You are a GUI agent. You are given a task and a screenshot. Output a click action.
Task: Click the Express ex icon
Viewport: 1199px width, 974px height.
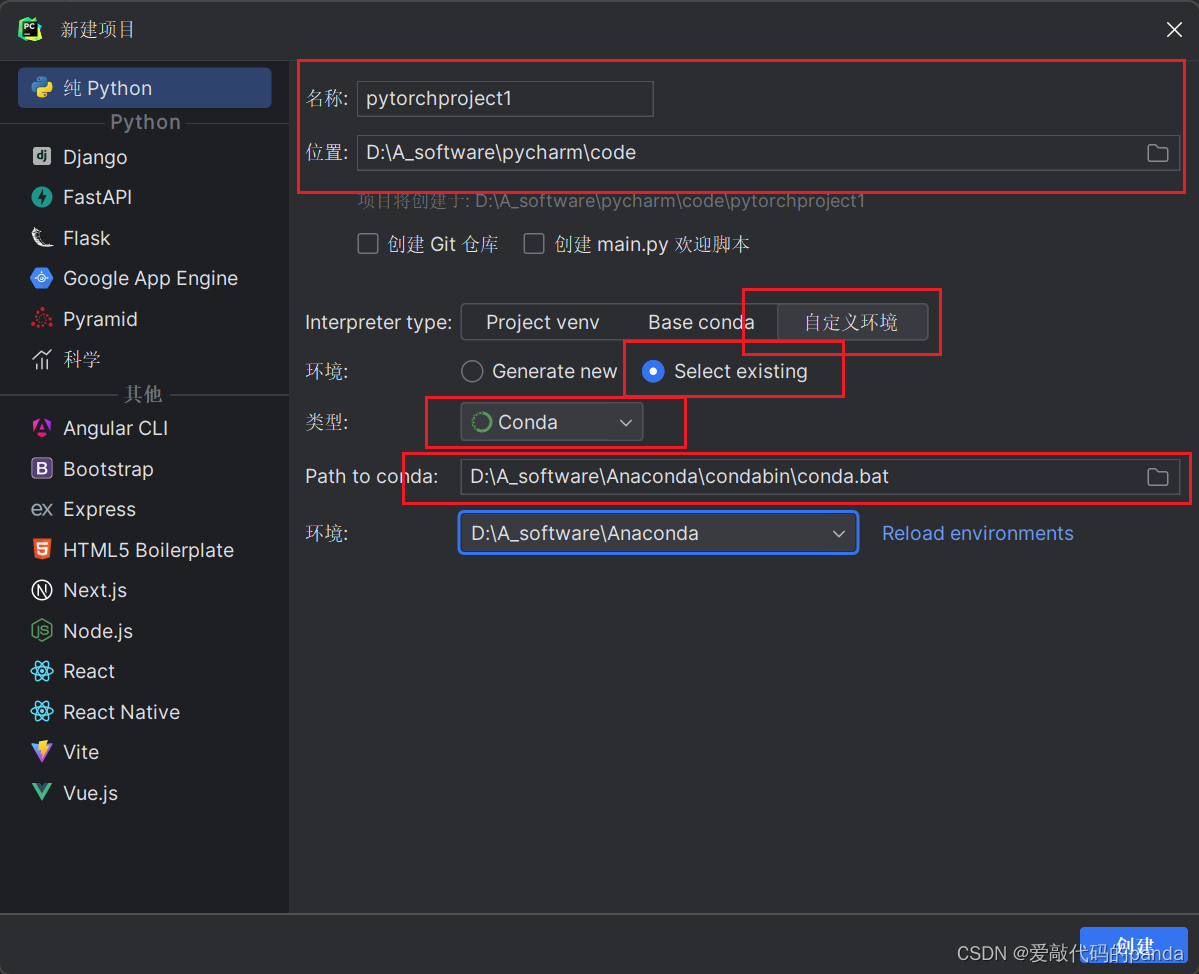(x=42, y=509)
